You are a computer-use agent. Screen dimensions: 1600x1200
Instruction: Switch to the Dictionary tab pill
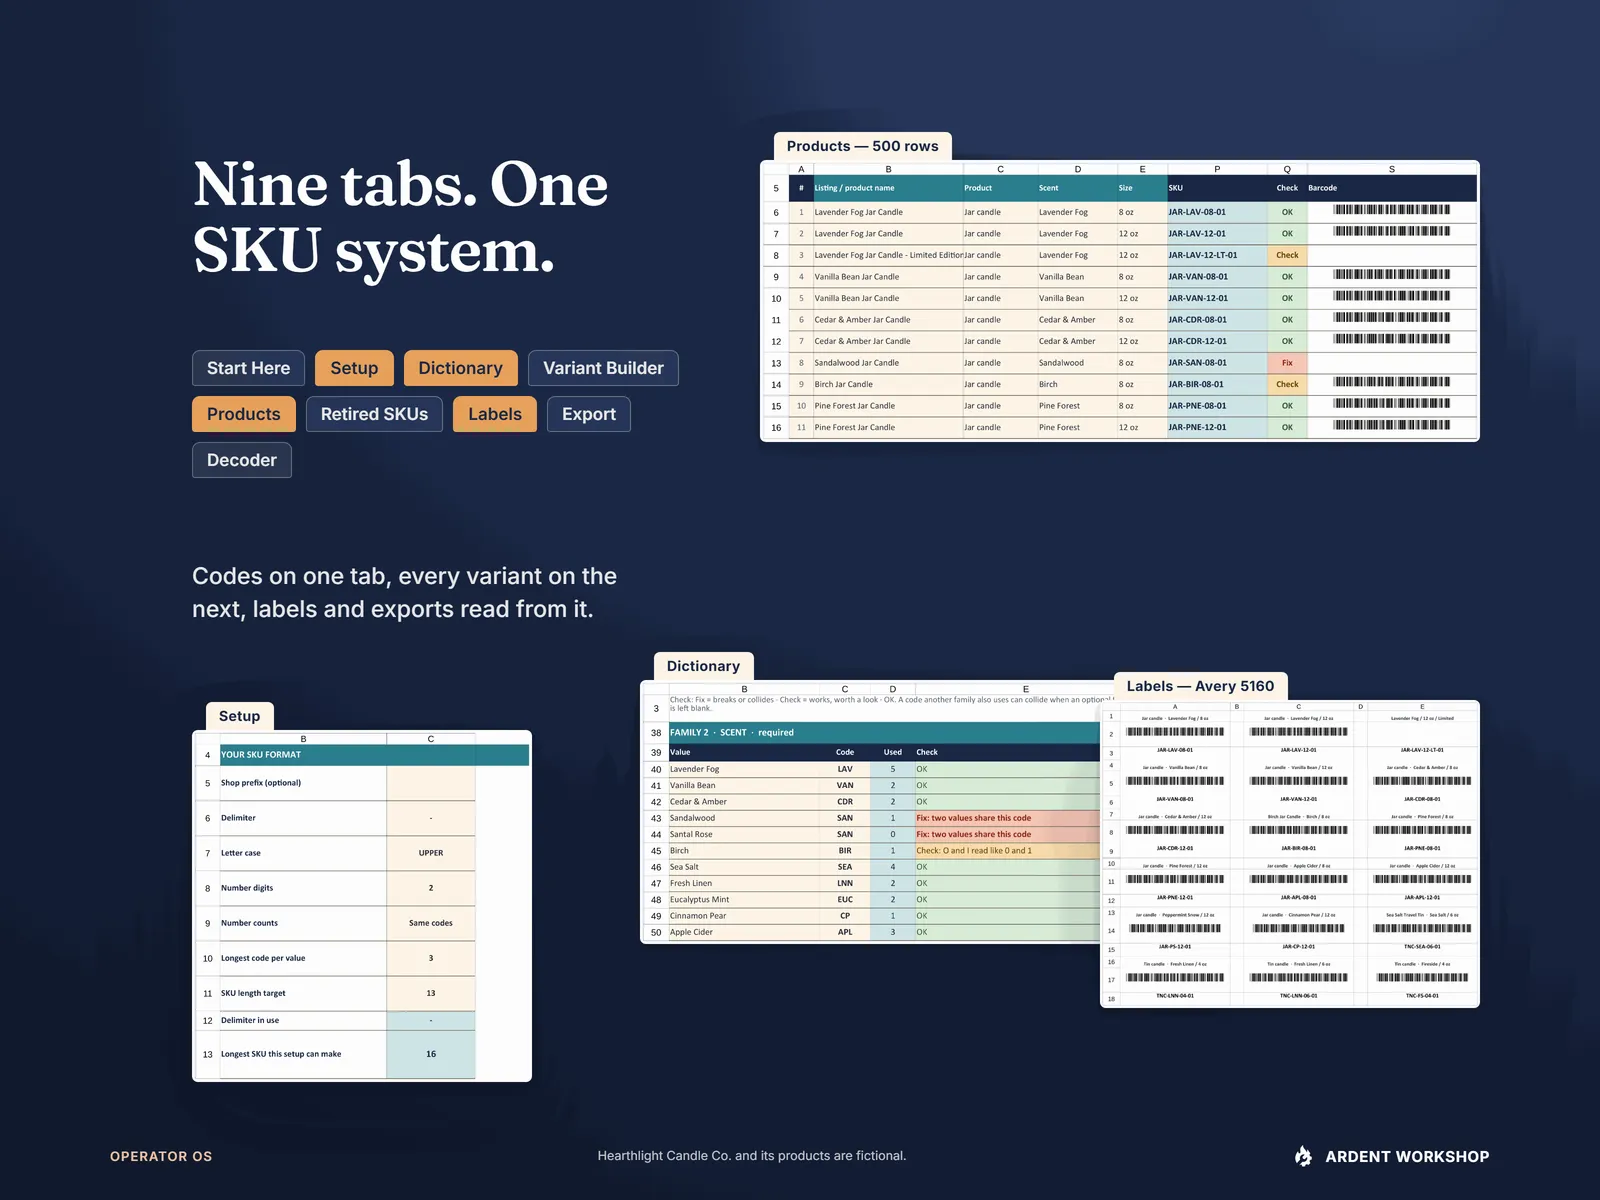[460, 368]
